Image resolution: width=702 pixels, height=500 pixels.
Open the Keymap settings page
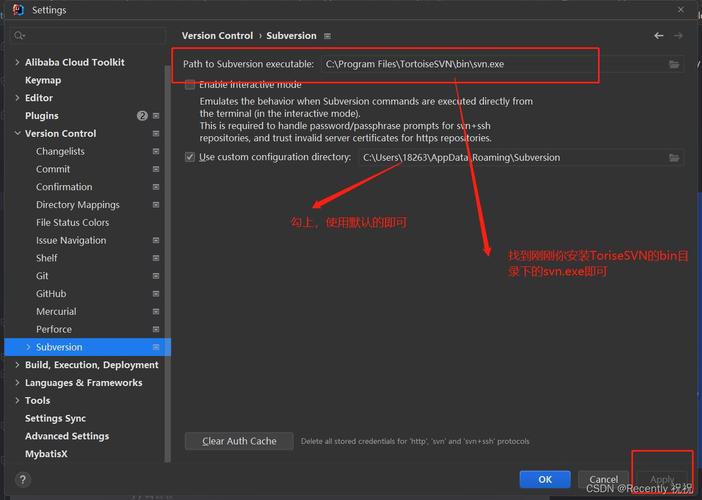coord(43,80)
